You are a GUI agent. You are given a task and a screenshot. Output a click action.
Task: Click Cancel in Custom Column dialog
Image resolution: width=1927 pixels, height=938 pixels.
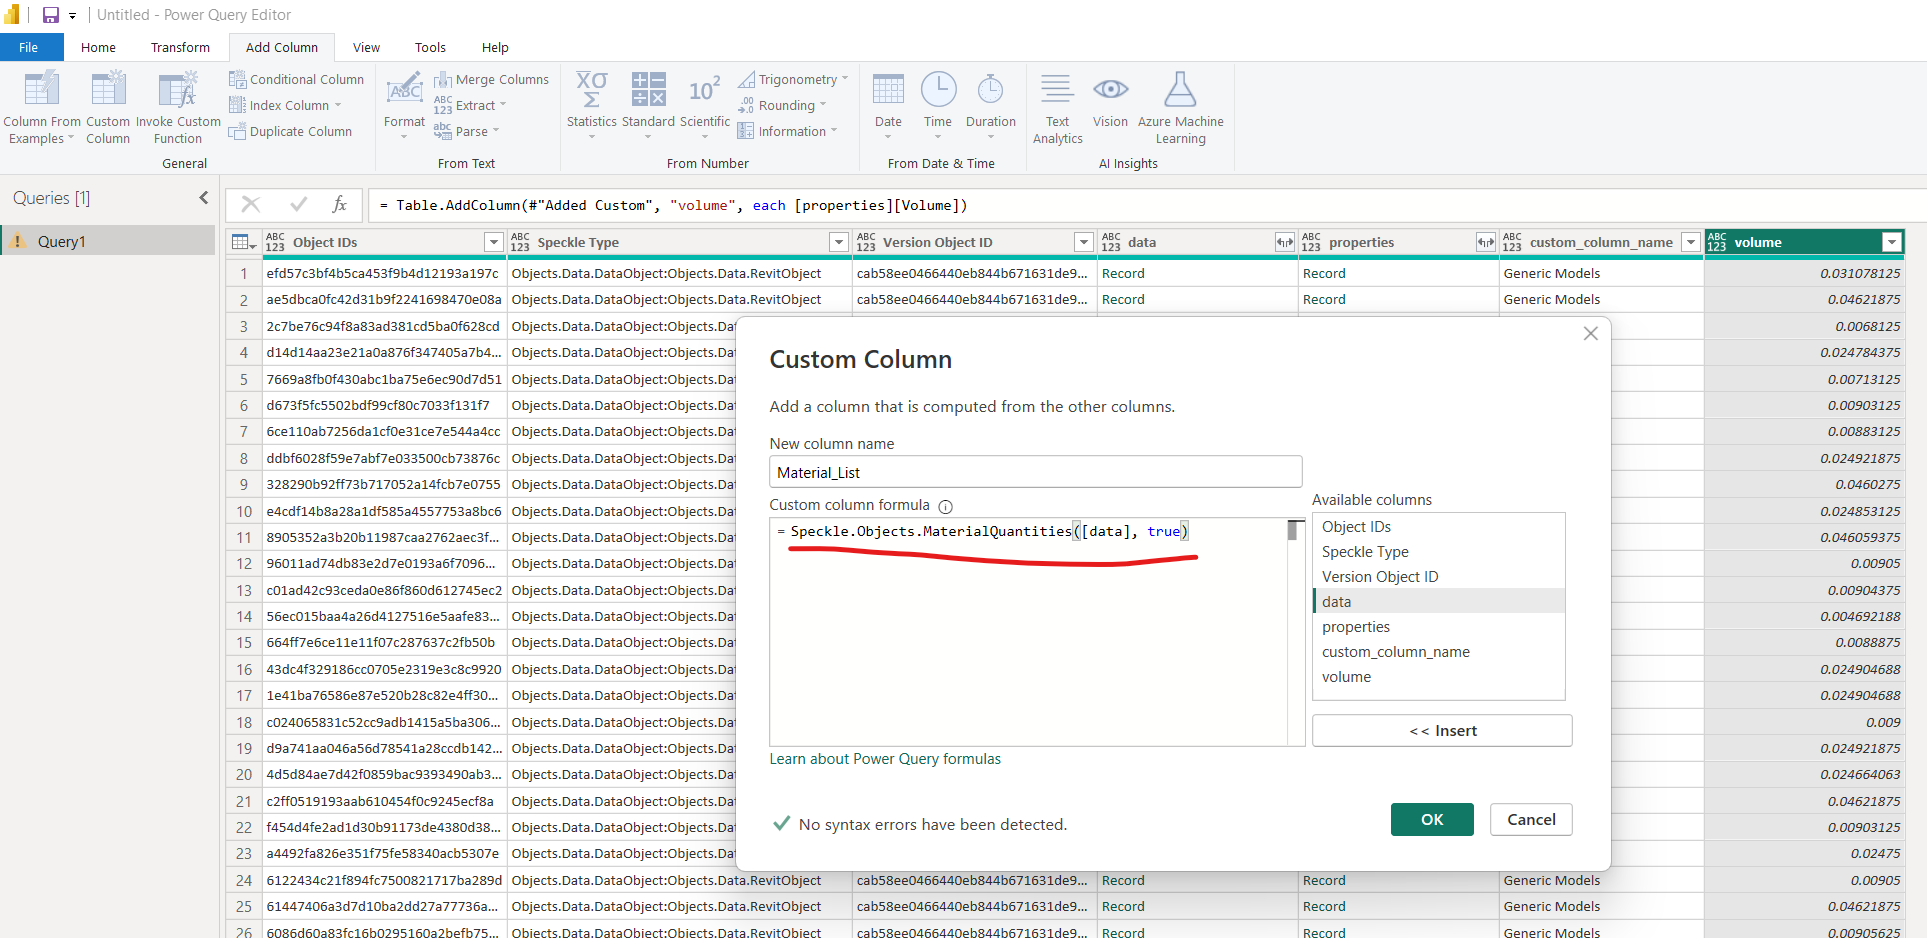1531,819
